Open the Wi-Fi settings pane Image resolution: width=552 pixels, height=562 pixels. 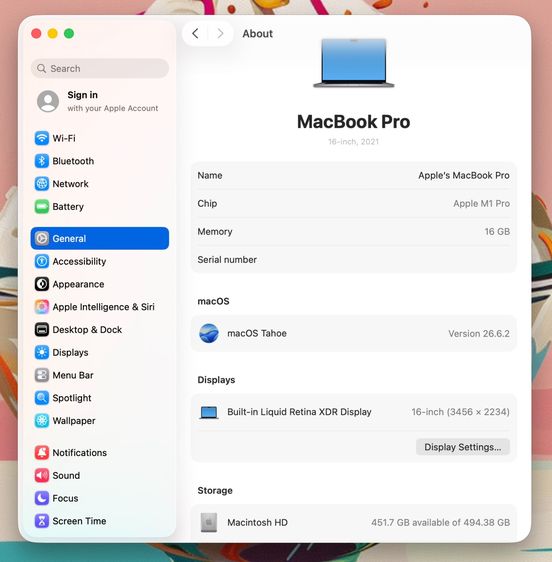pos(100,138)
